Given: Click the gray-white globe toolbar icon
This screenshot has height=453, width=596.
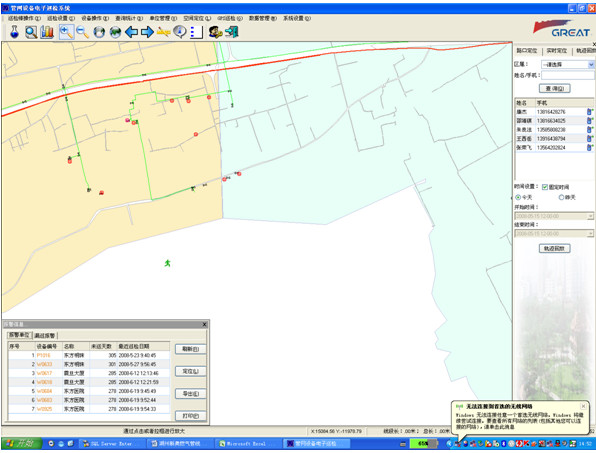Looking at the screenshot, I should (x=99, y=32).
